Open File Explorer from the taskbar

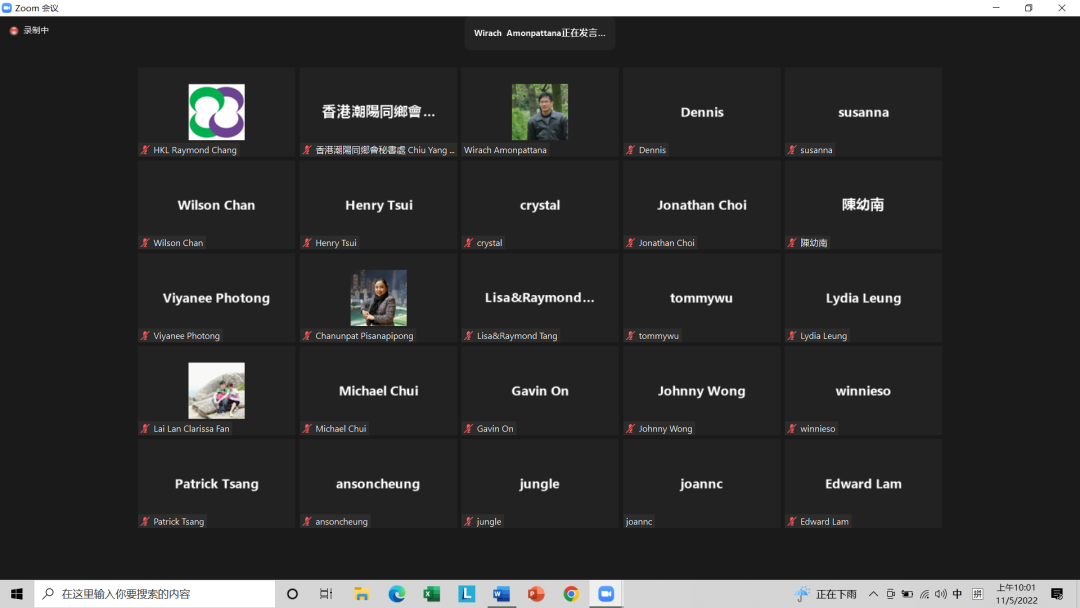click(361, 594)
